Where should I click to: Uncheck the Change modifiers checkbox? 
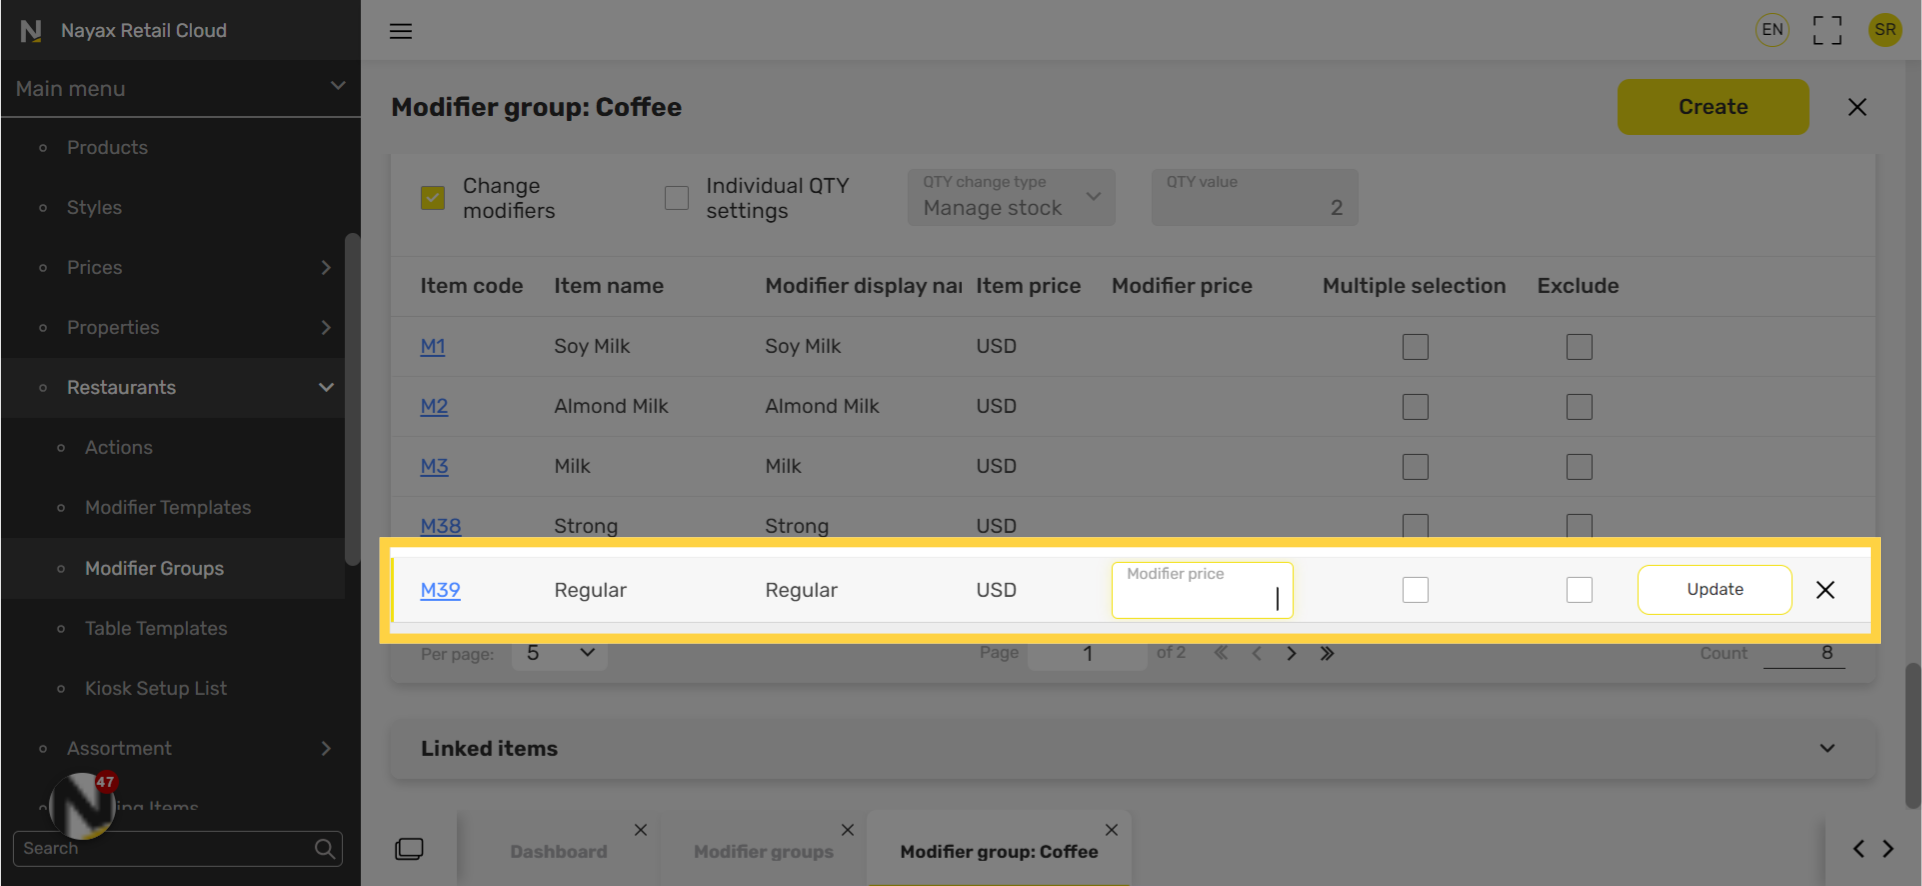click(433, 198)
